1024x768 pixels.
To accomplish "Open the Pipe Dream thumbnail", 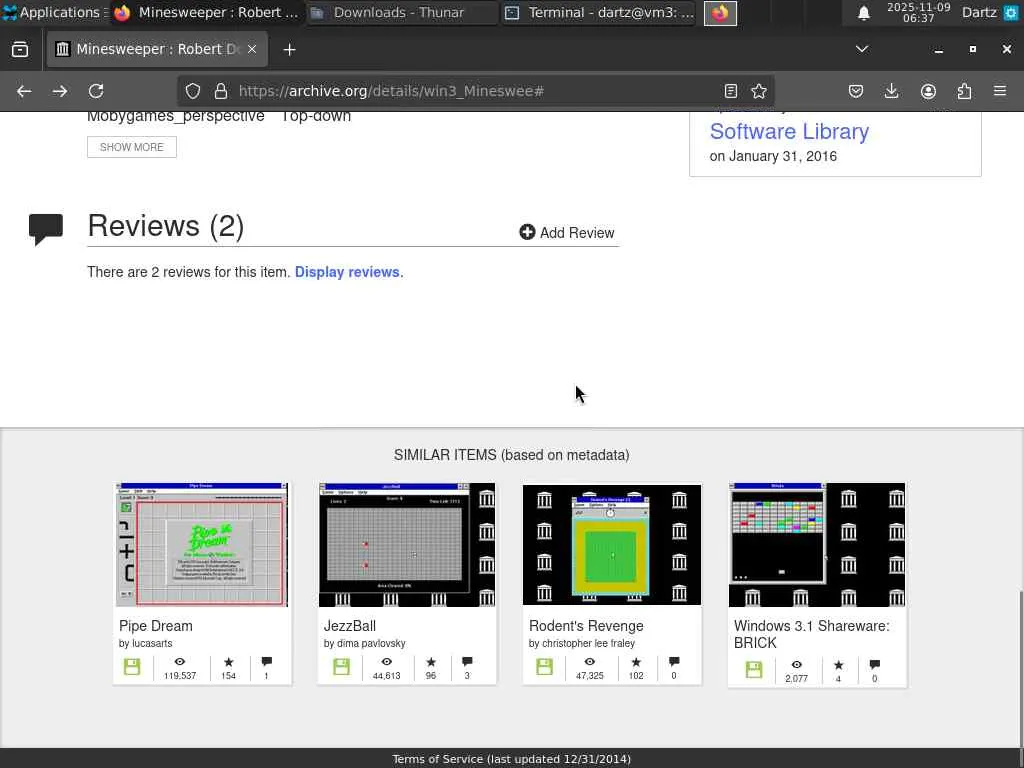I will pyautogui.click(x=202, y=545).
